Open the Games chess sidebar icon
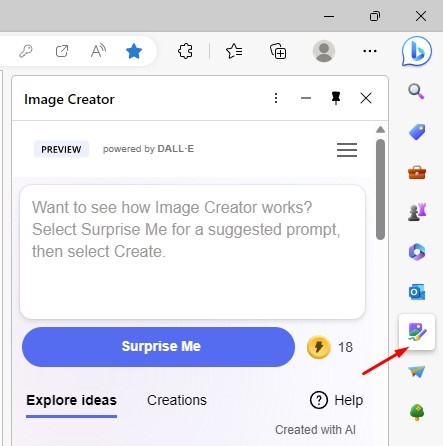 (x=417, y=212)
